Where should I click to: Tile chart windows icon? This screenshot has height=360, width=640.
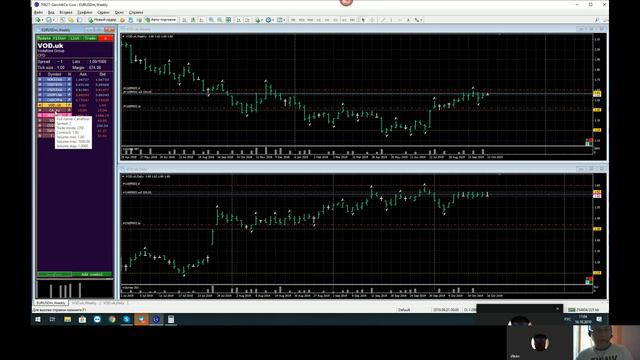tap(228, 20)
